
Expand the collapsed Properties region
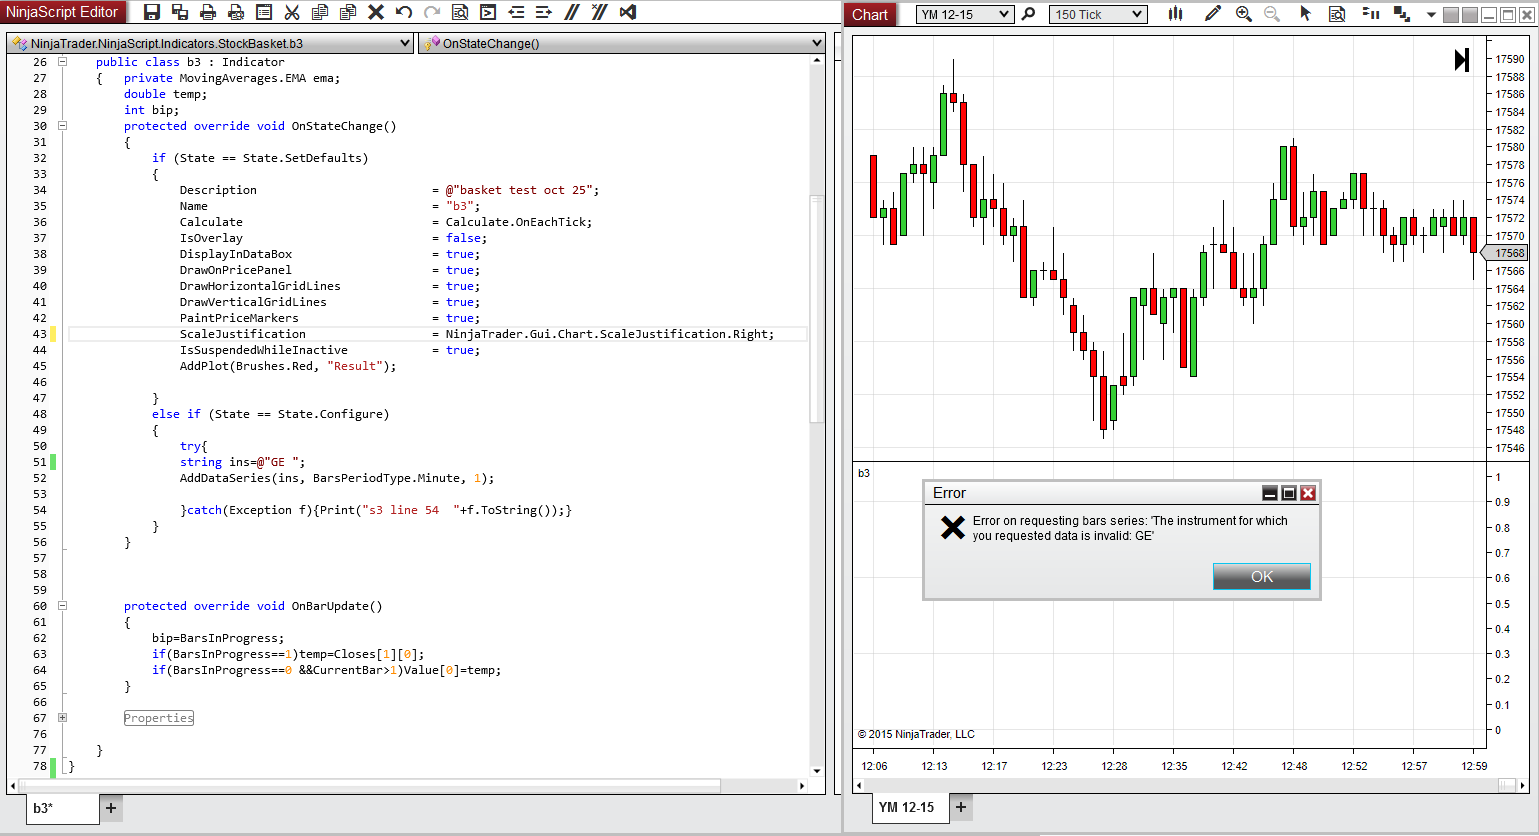click(62, 718)
